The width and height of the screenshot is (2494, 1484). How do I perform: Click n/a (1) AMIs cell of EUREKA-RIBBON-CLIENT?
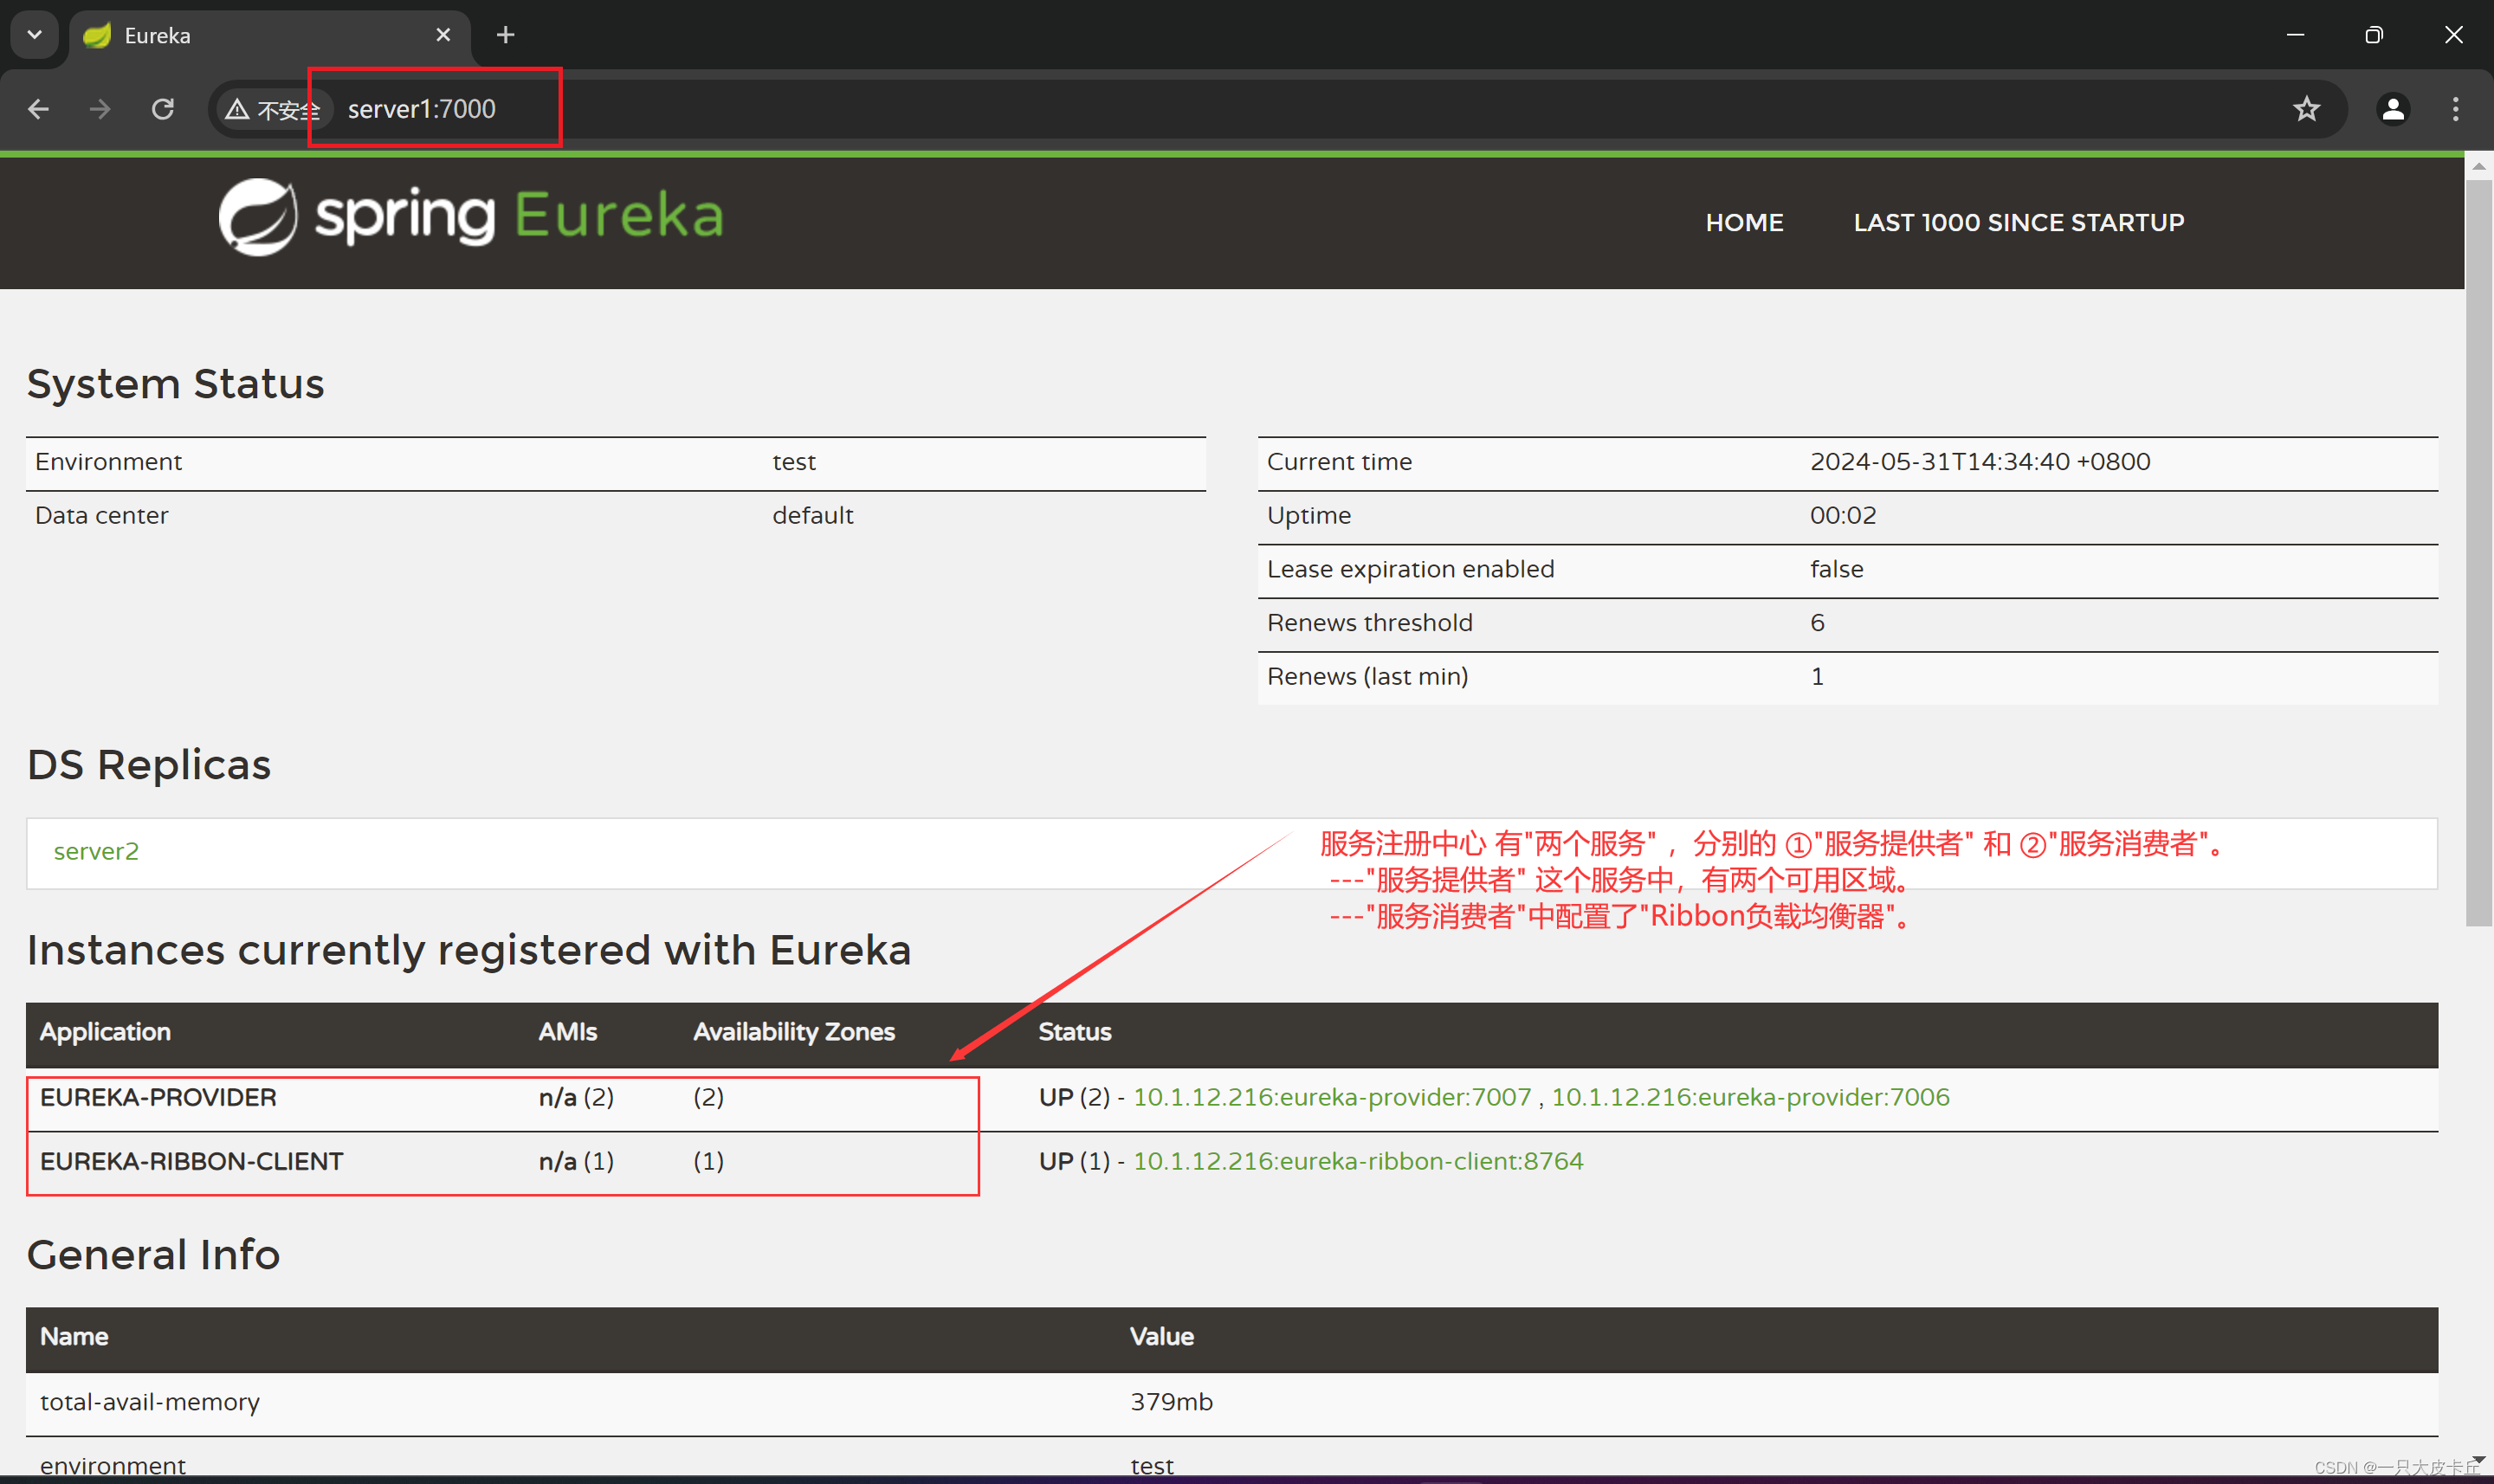(x=576, y=1161)
